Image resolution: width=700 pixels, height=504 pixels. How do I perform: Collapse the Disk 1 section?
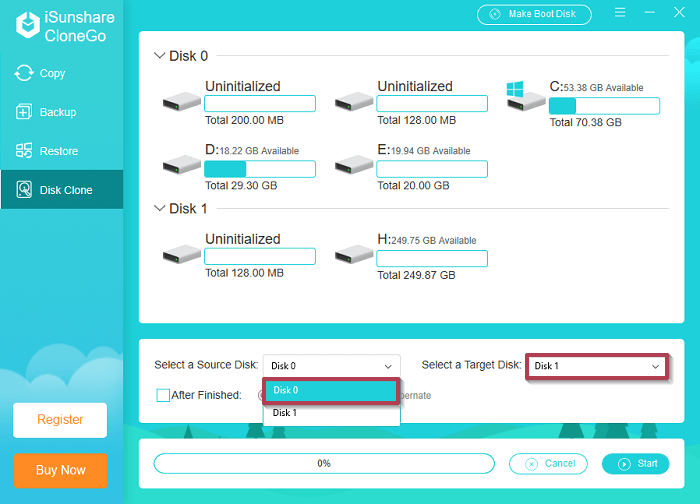click(160, 208)
